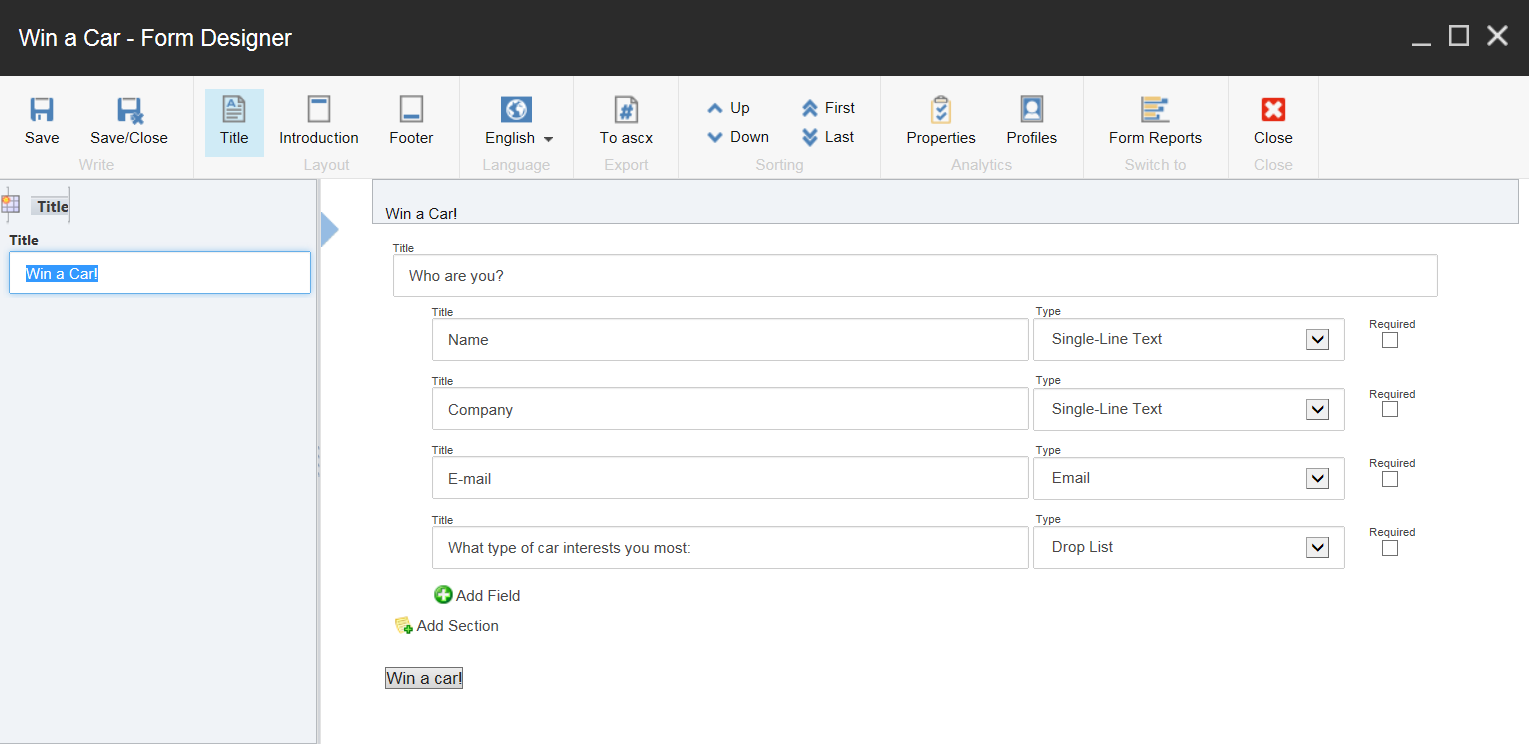Click the Save/Close icon

coord(129,110)
